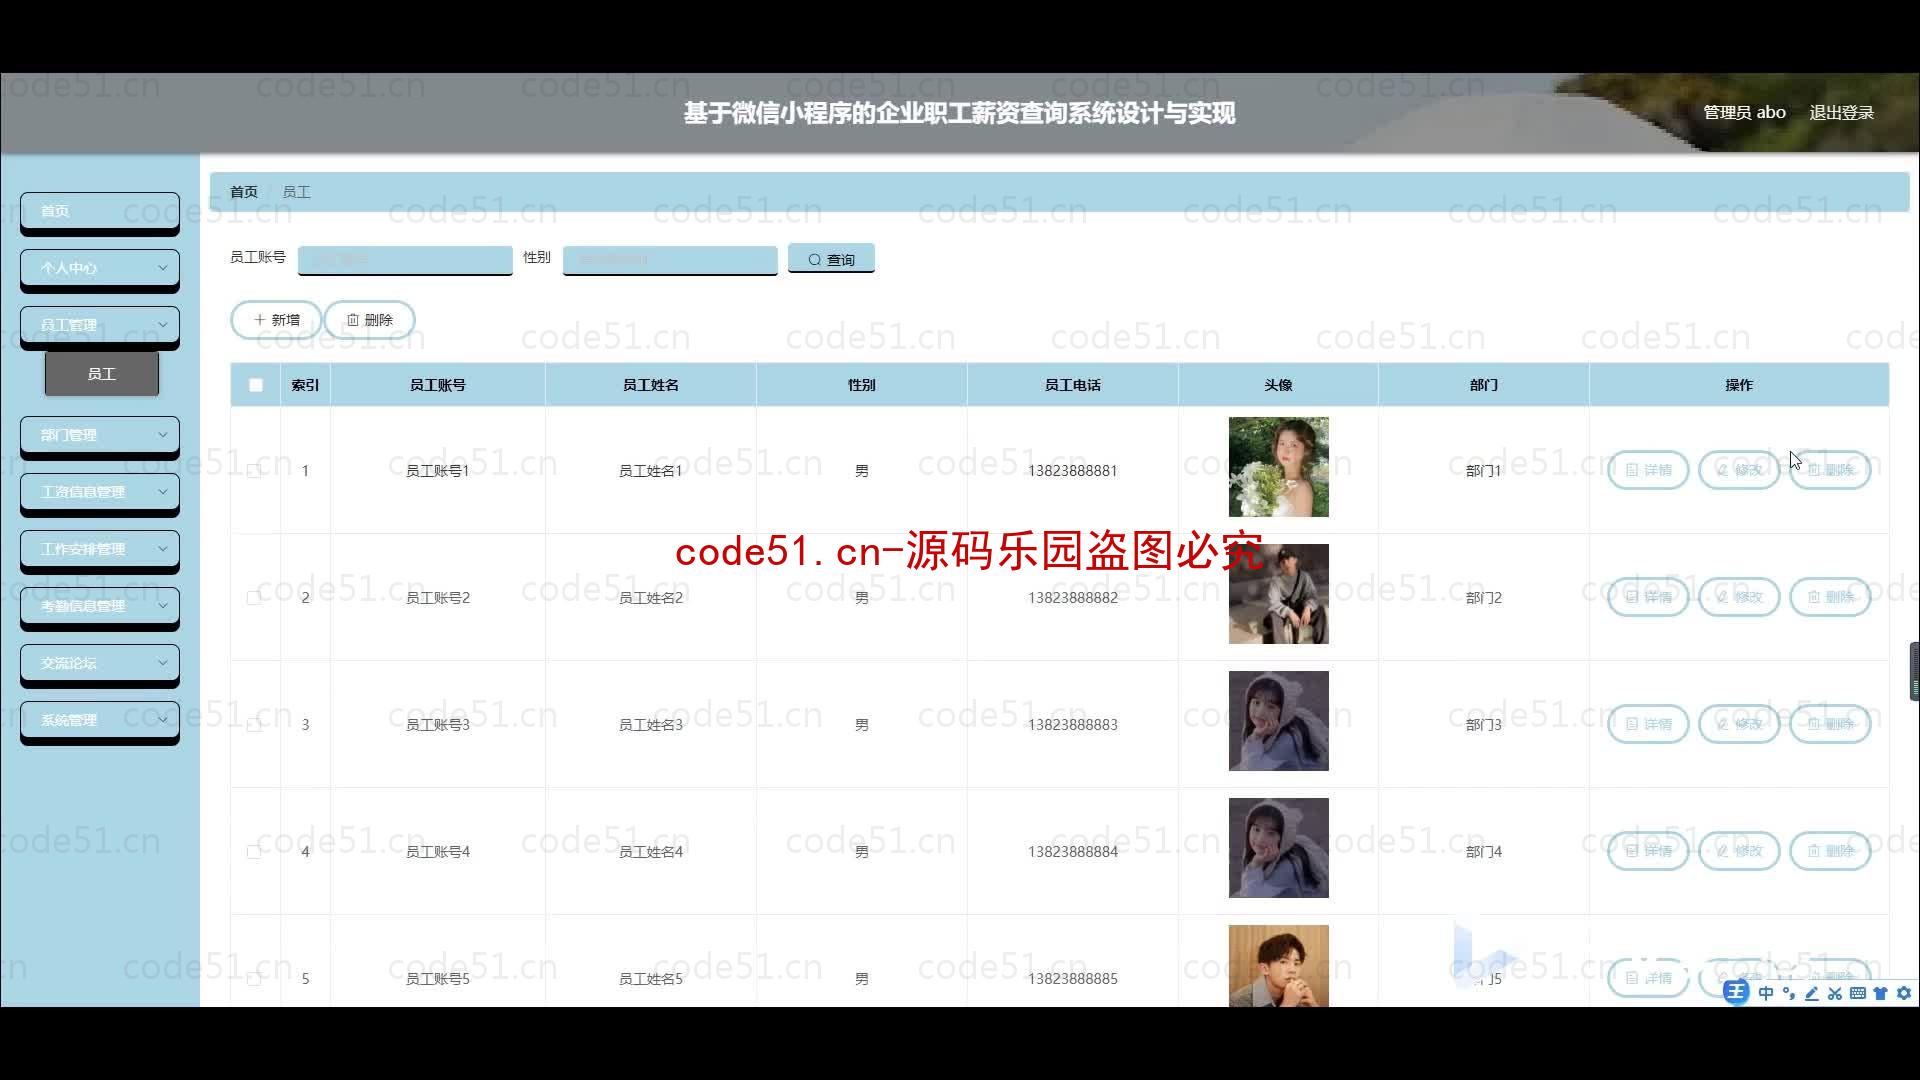Click the 删除 batch delete icon
Image resolution: width=1920 pixels, height=1080 pixels.
pyautogui.click(x=371, y=319)
